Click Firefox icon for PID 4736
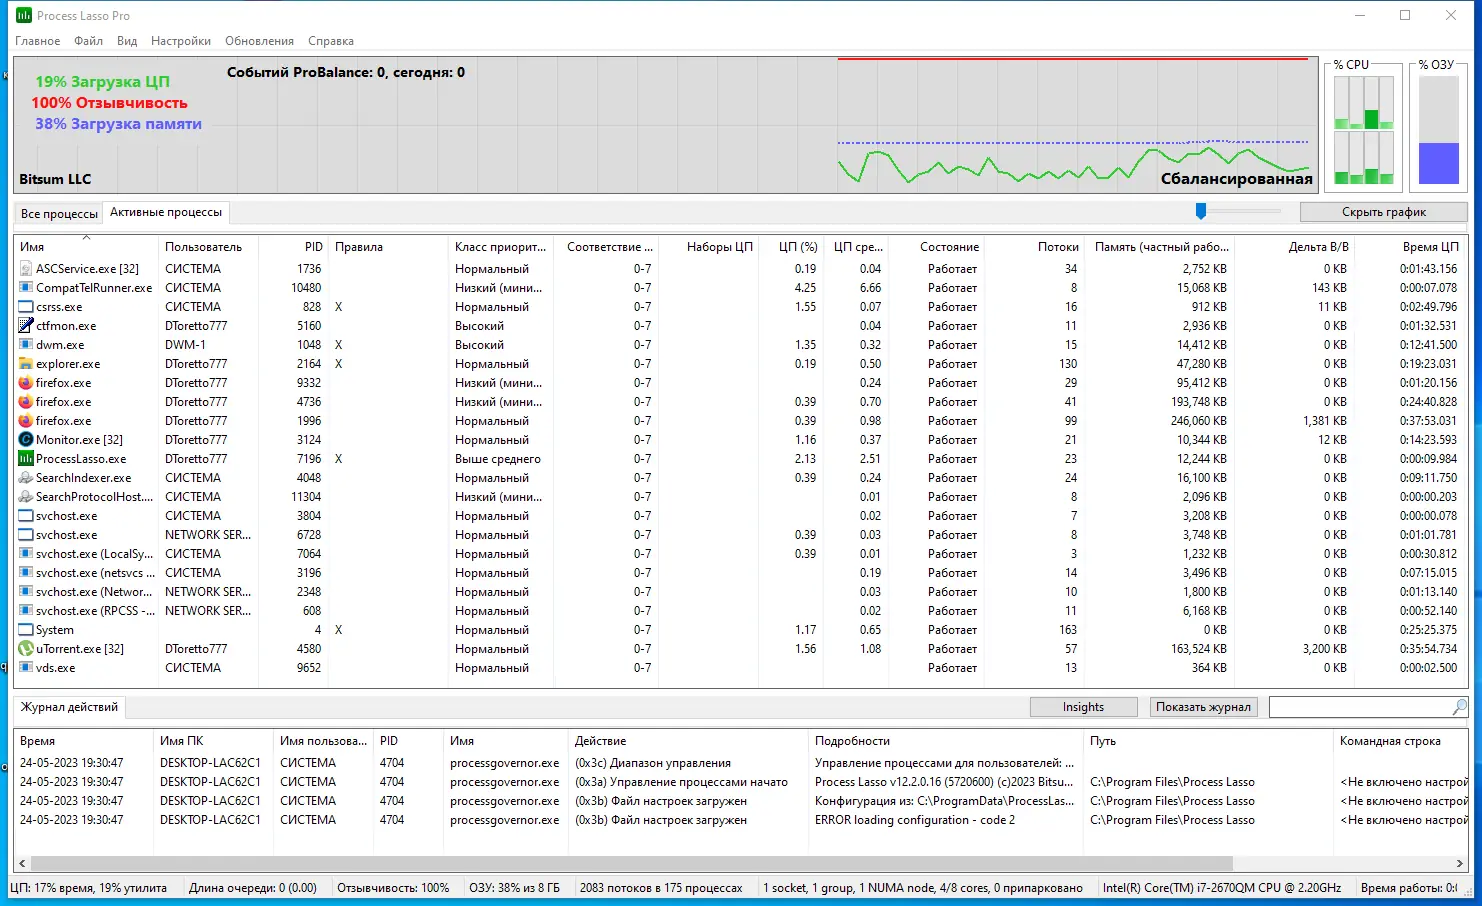This screenshot has width=1482, height=906. click(26, 402)
